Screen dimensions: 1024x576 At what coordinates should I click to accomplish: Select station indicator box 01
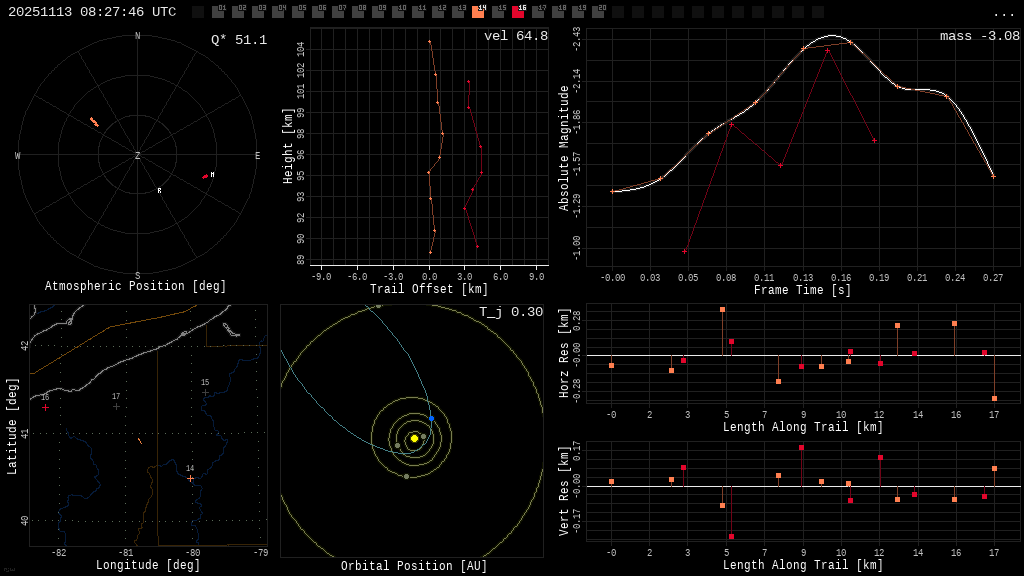point(218,12)
